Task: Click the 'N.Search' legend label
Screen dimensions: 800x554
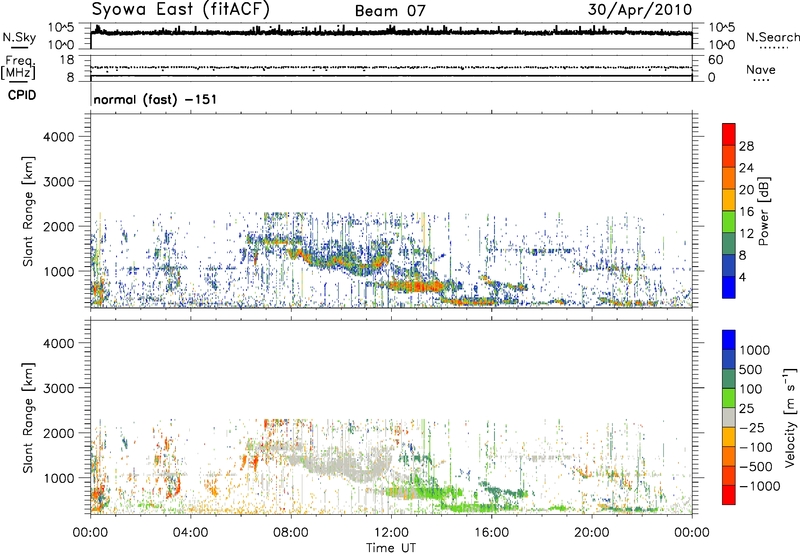Action: click(x=772, y=37)
